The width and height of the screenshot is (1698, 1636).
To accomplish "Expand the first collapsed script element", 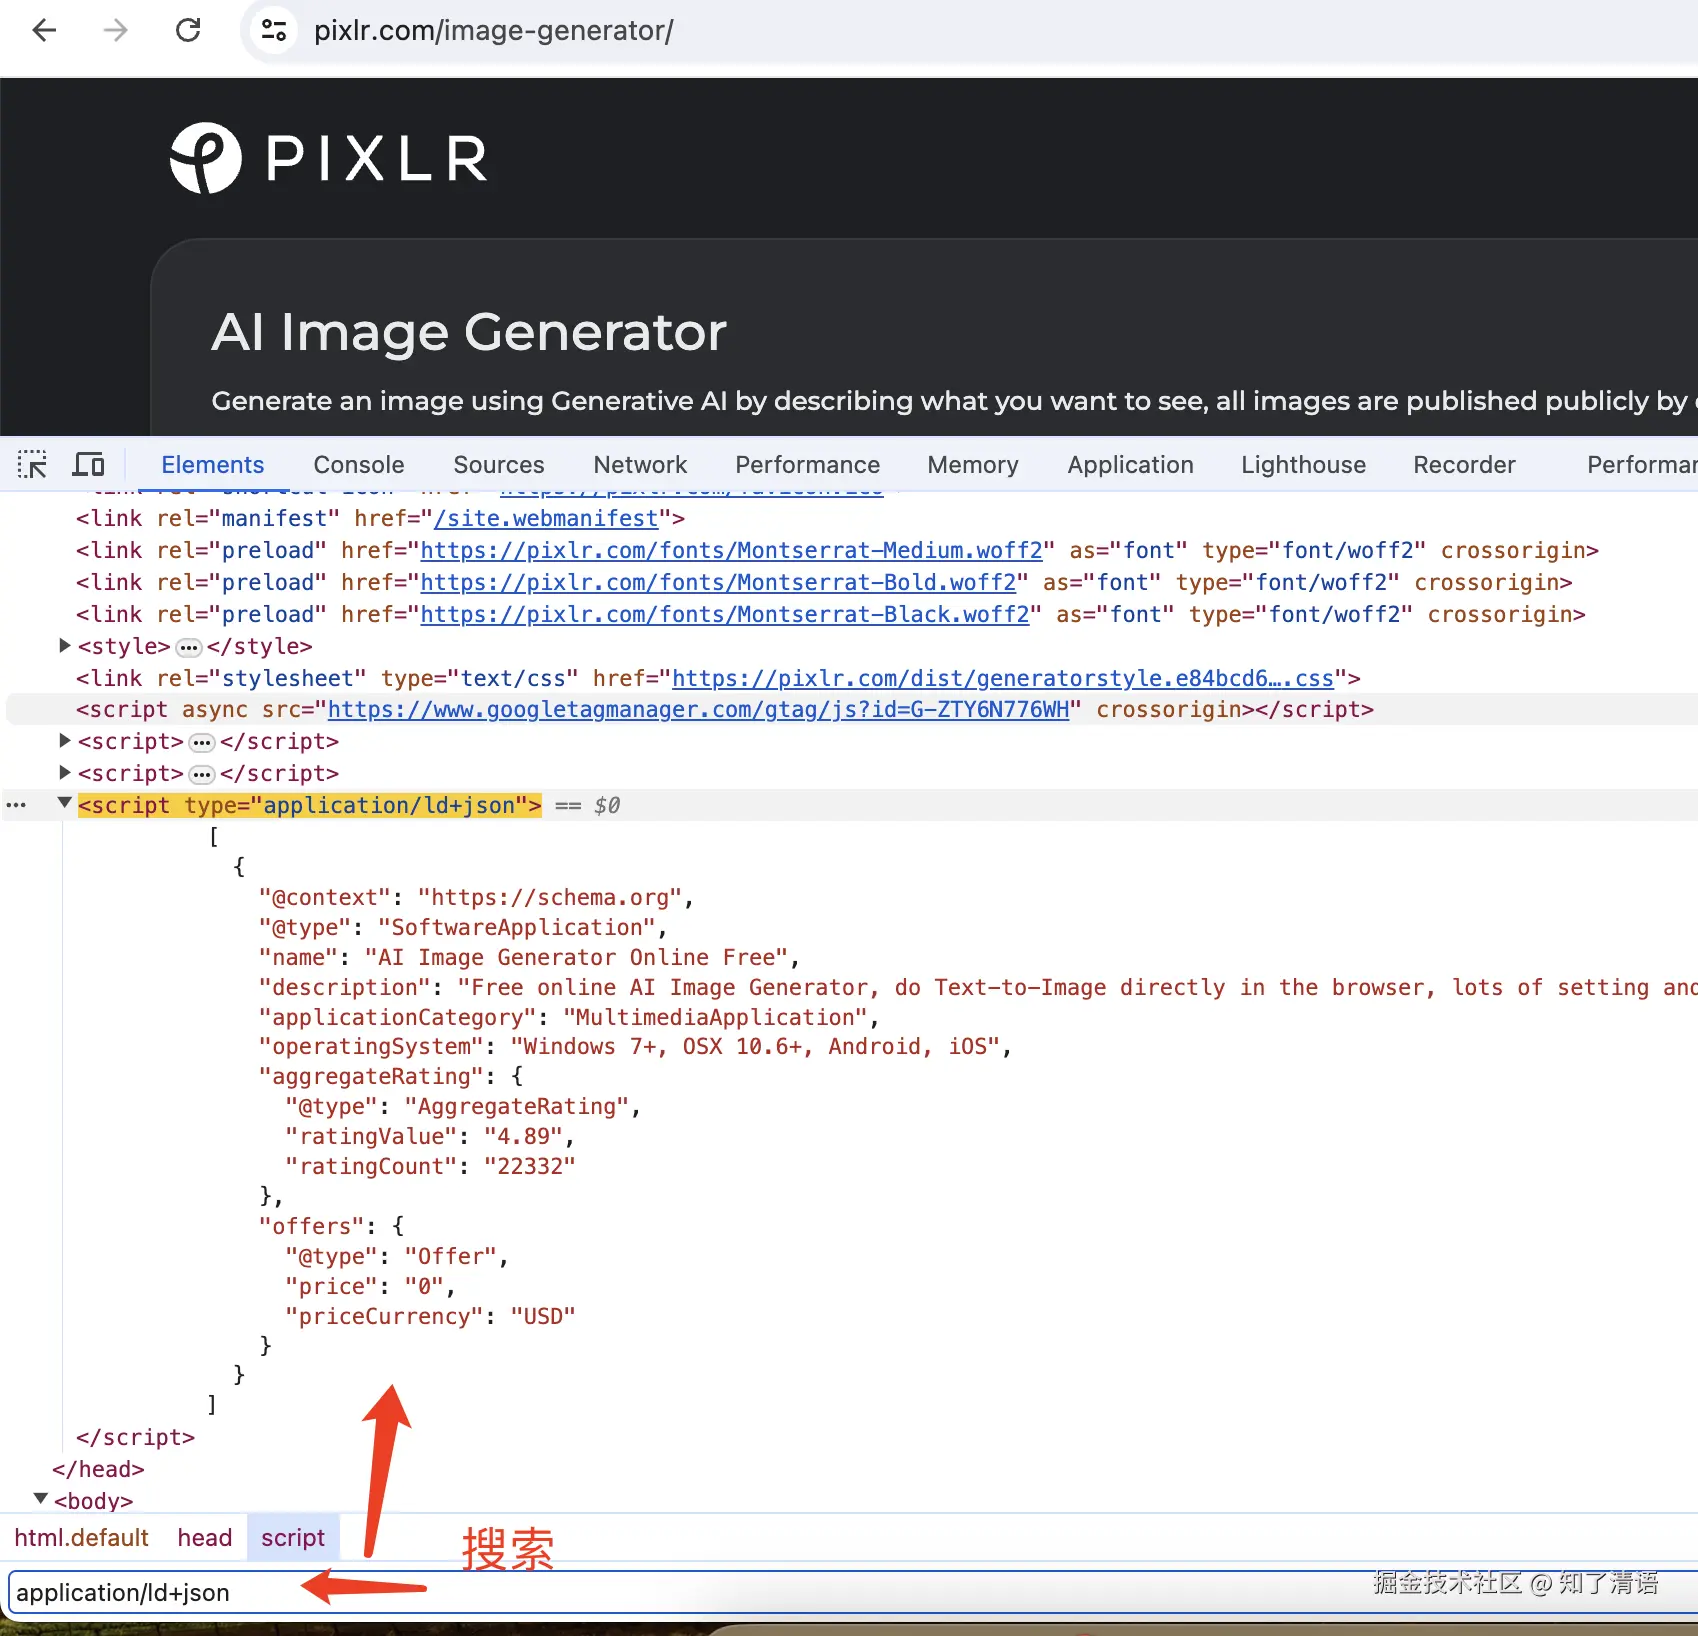I will (x=65, y=741).
